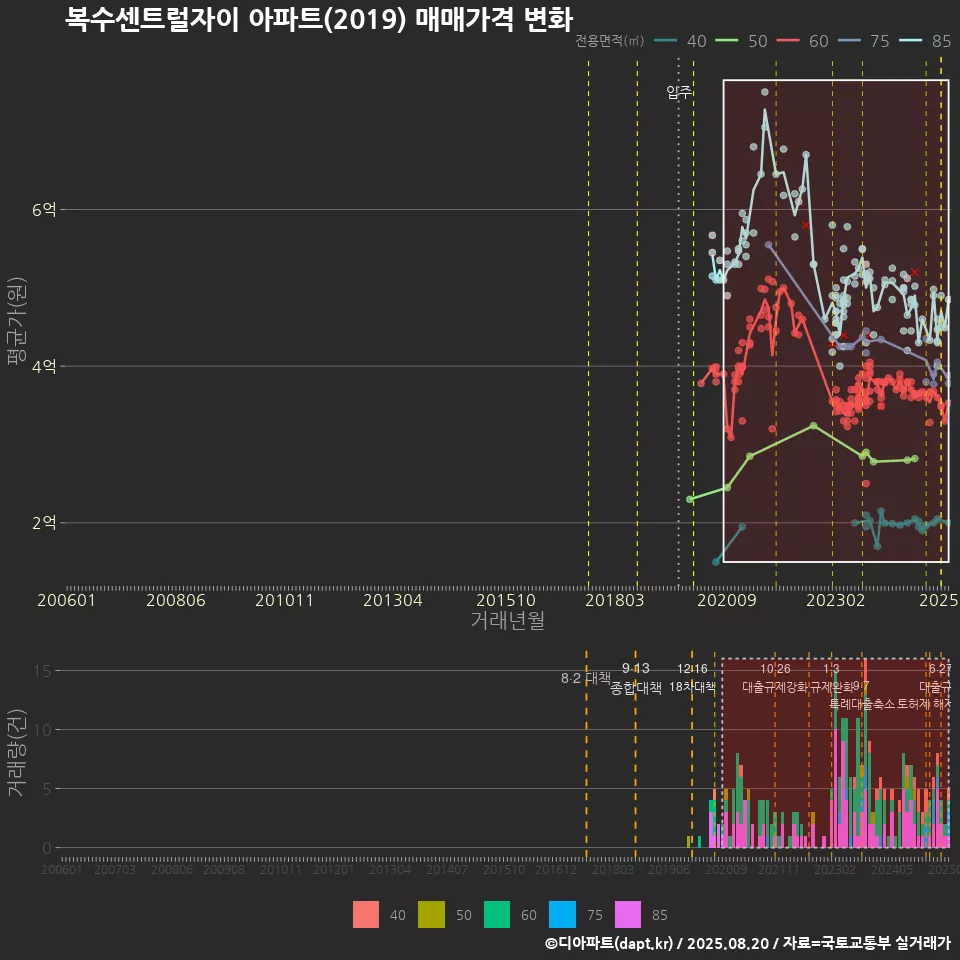This screenshot has width=960, height=960.
Task: Click the 8·2 대책 policy annotation
Action: tap(585, 678)
